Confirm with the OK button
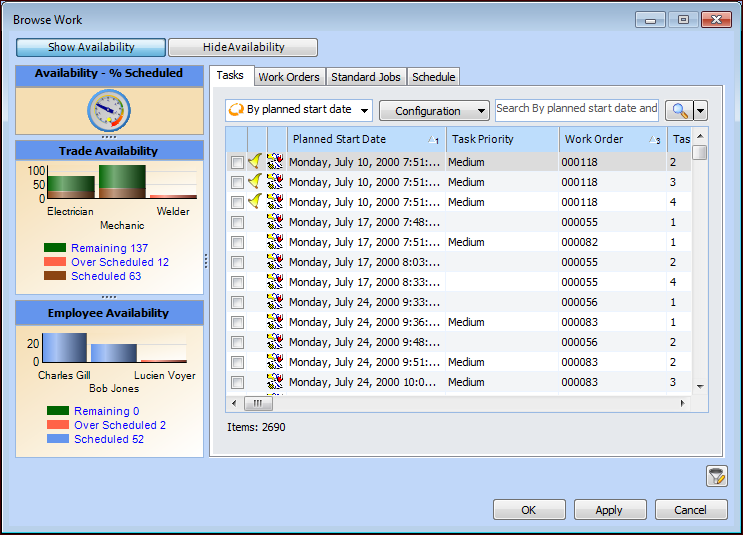Image resolution: width=743 pixels, height=535 pixels. coord(529,510)
